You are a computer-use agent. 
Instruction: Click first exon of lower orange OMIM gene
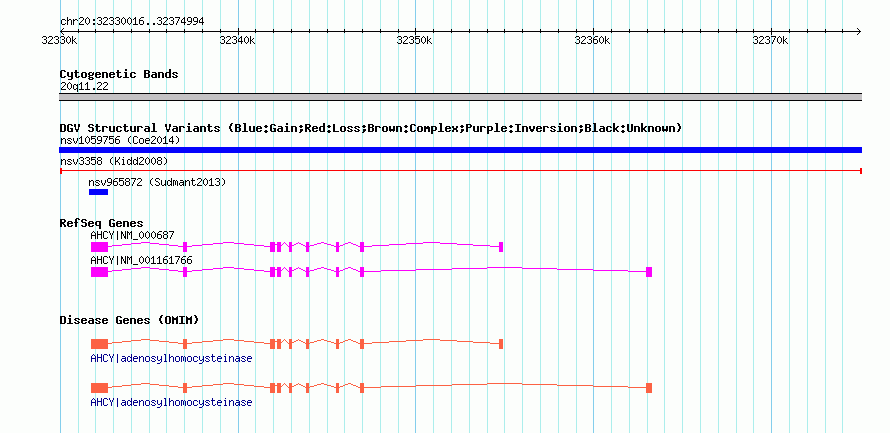[99, 388]
